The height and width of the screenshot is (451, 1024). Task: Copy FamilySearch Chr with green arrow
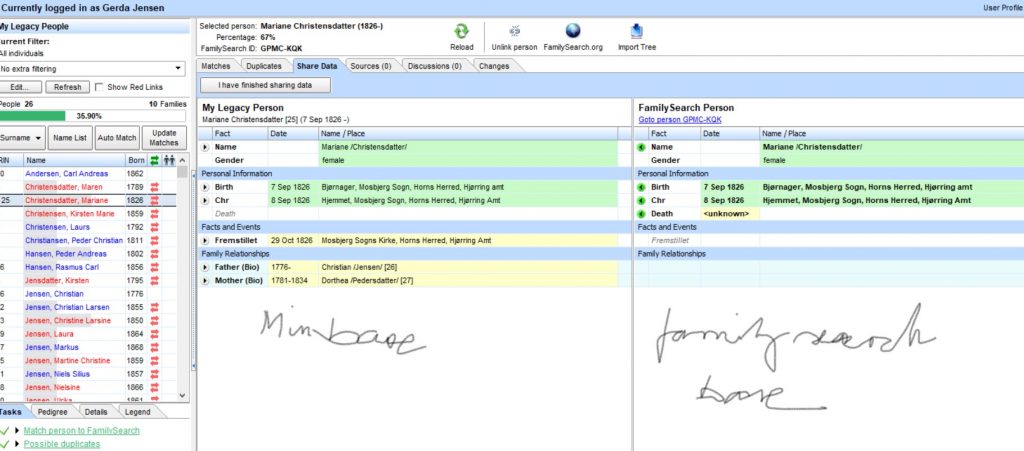pyautogui.click(x=641, y=200)
